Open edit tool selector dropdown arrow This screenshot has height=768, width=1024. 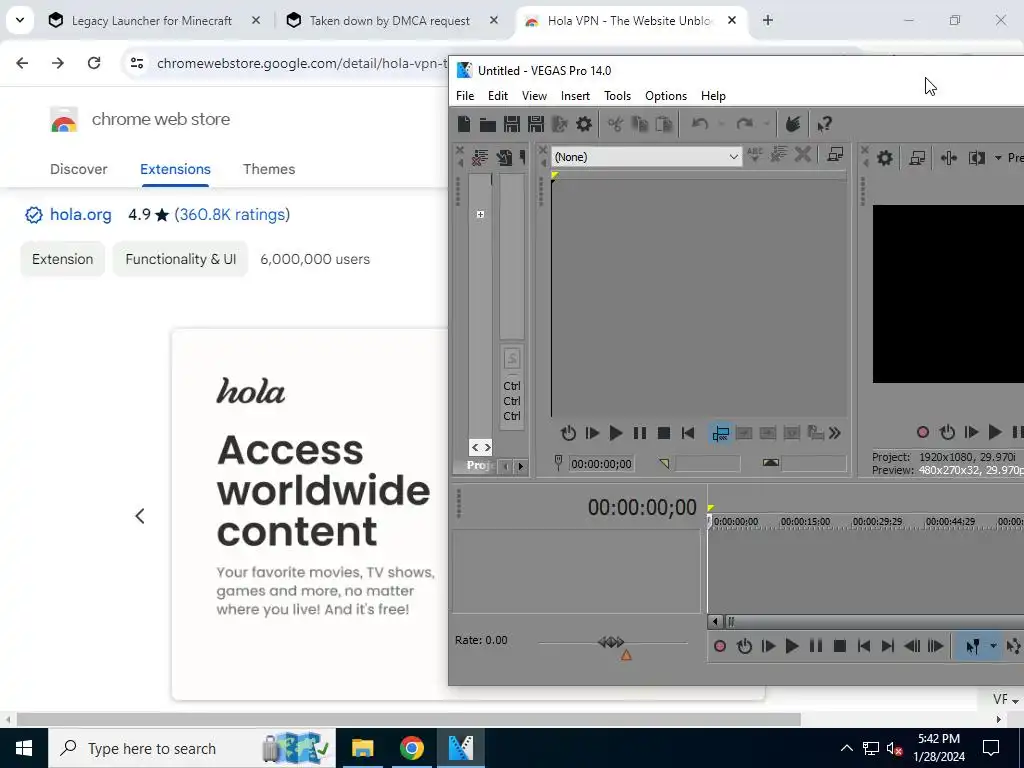pyautogui.click(x=993, y=646)
